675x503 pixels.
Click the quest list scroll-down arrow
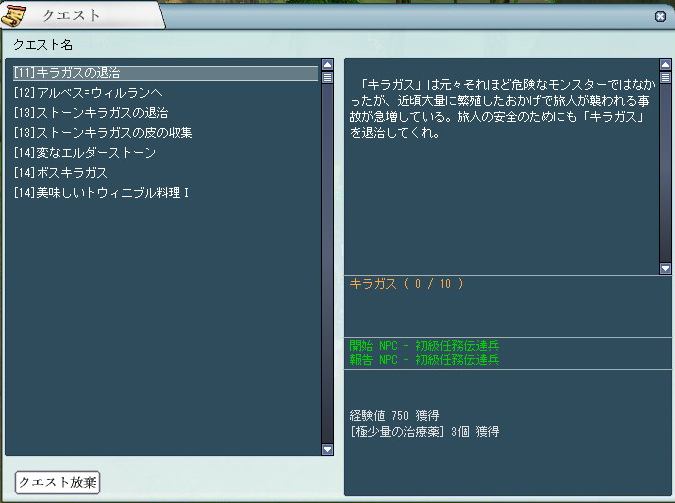(327, 450)
